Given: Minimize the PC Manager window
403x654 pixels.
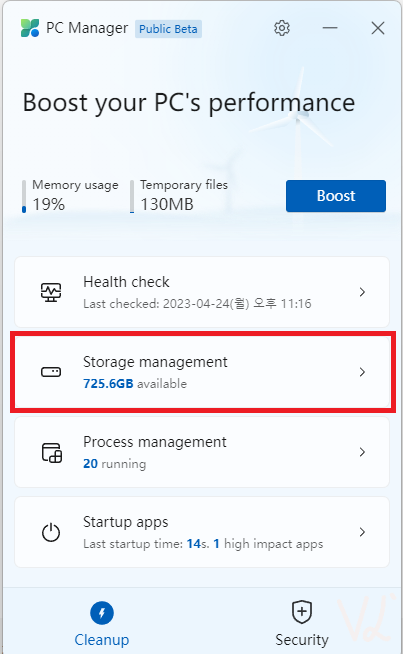Looking at the screenshot, I should pyautogui.click(x=330, y=28).
